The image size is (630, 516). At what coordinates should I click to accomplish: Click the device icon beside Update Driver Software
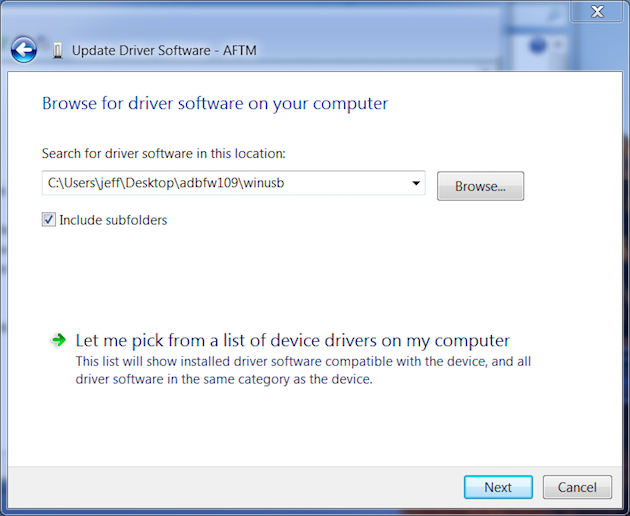coord(58,51)
